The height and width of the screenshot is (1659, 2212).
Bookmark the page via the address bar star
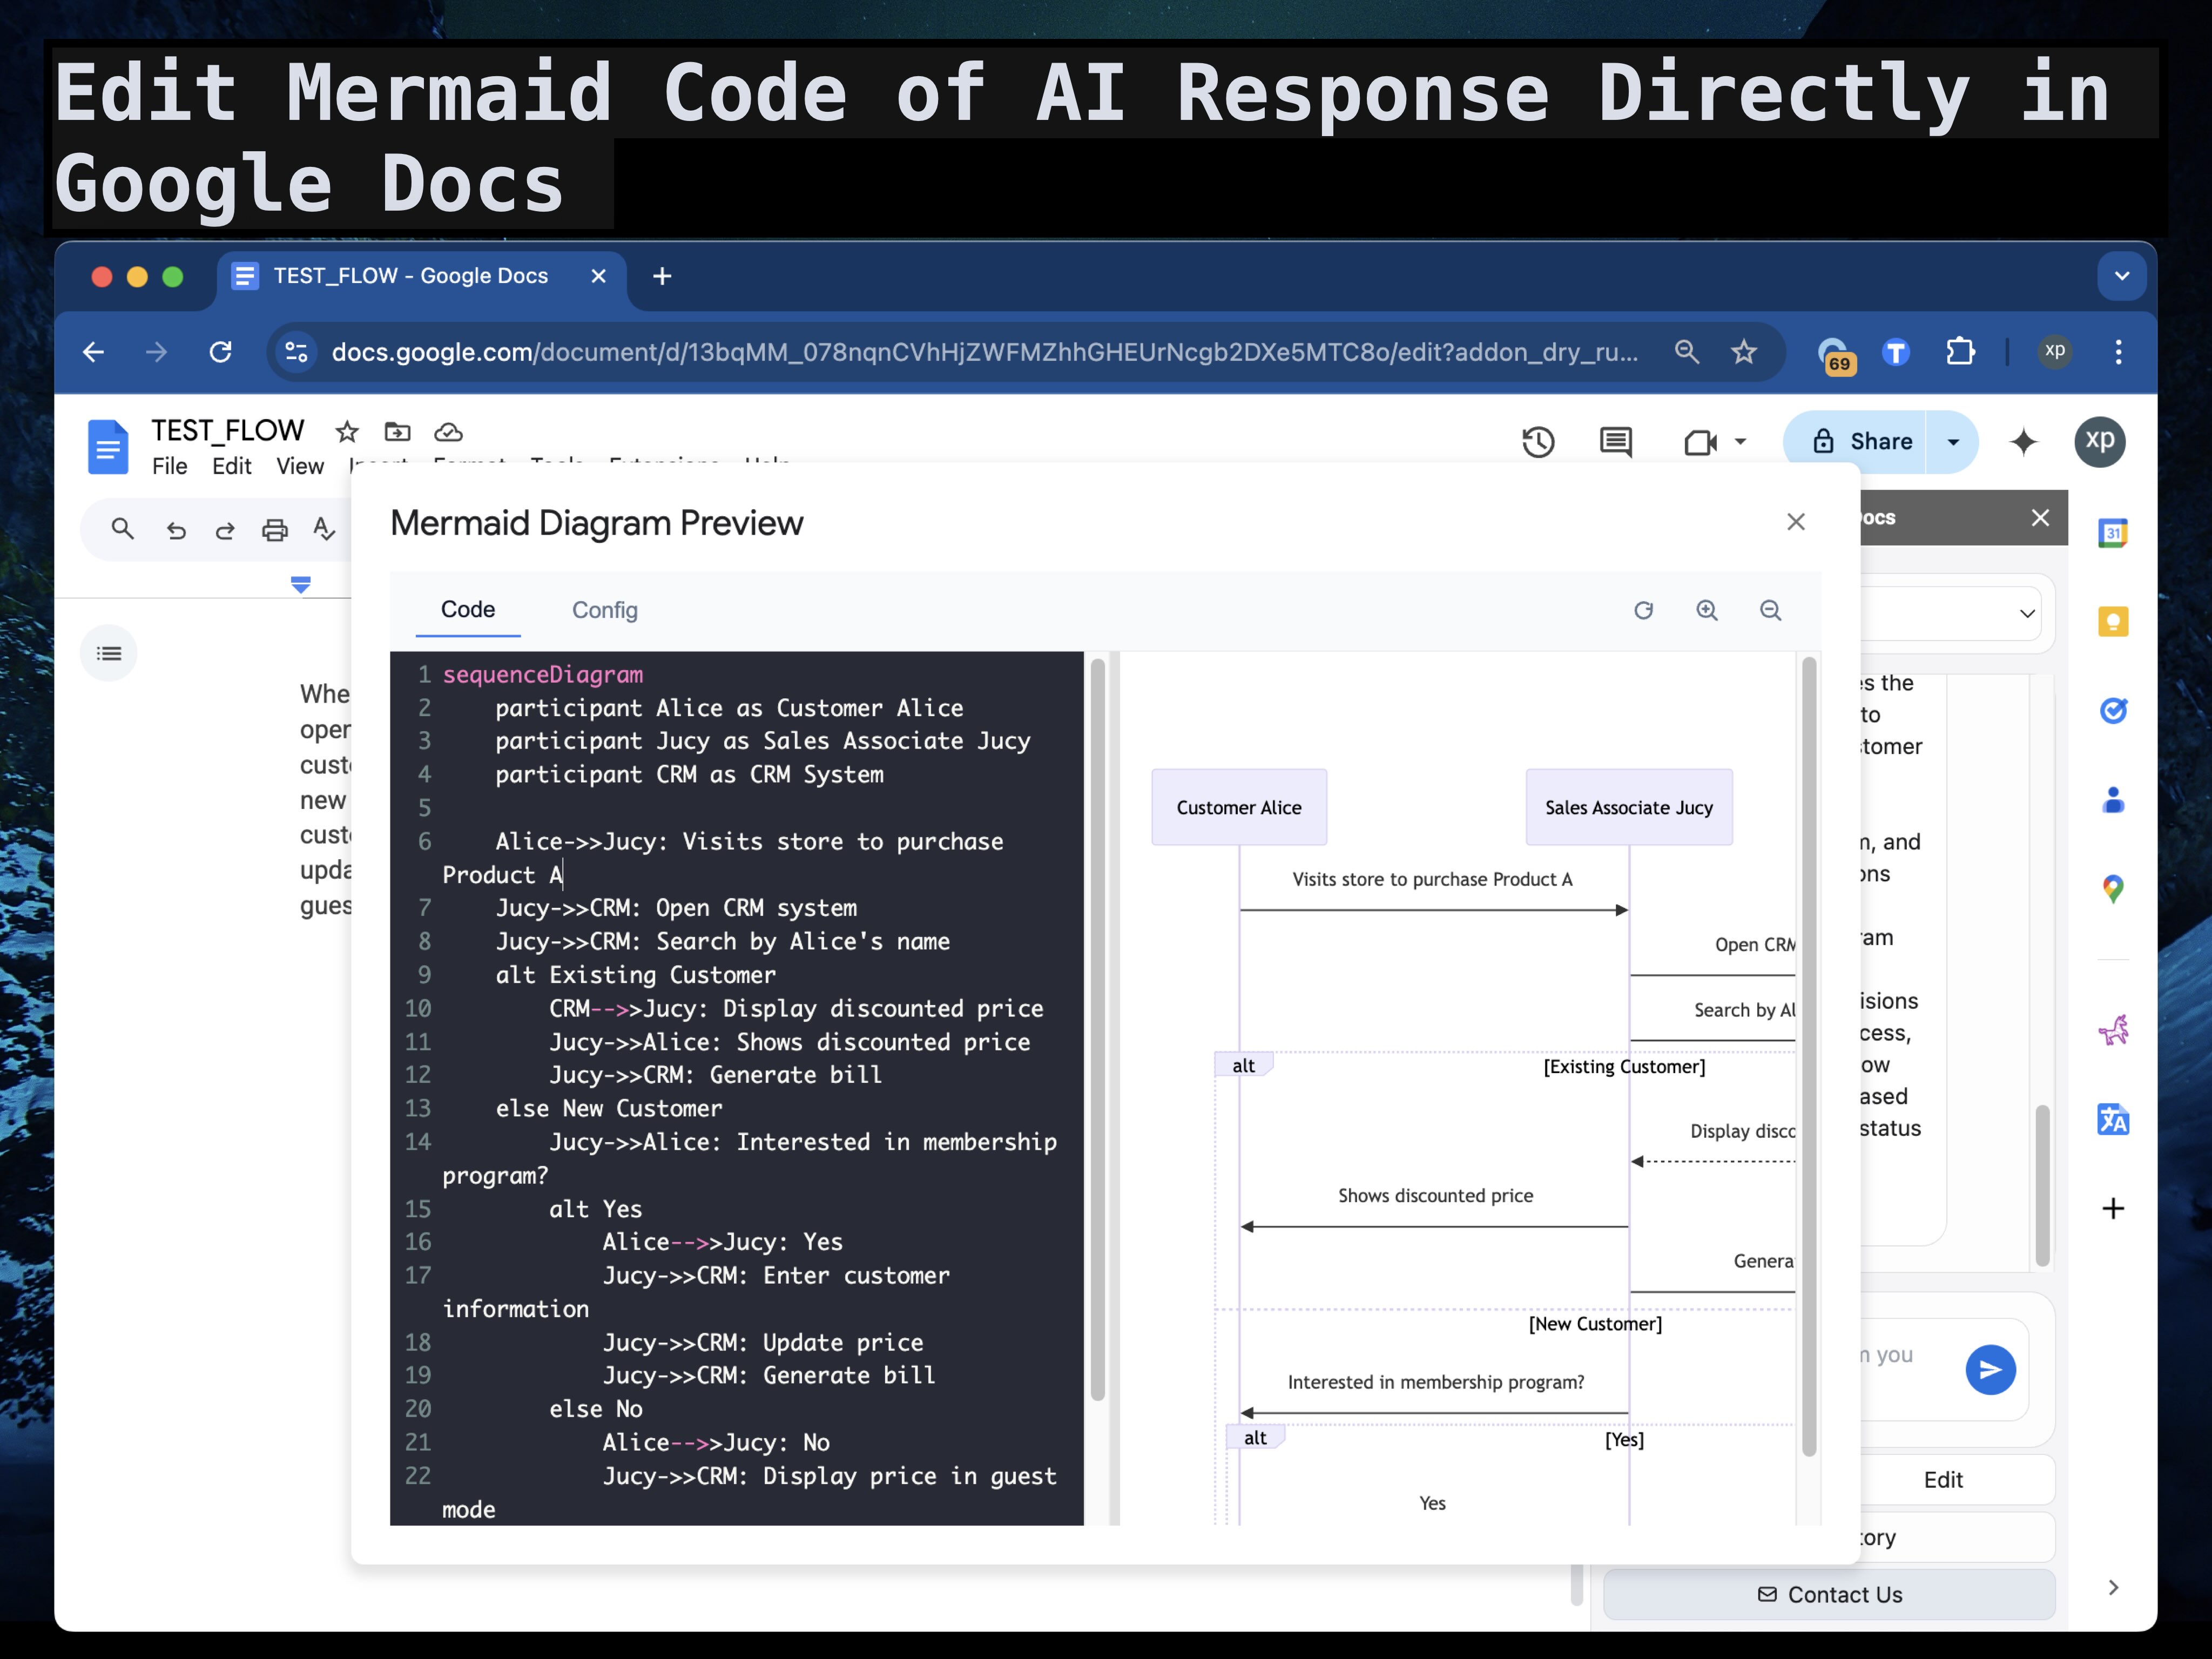click(x=1744, y=352)
